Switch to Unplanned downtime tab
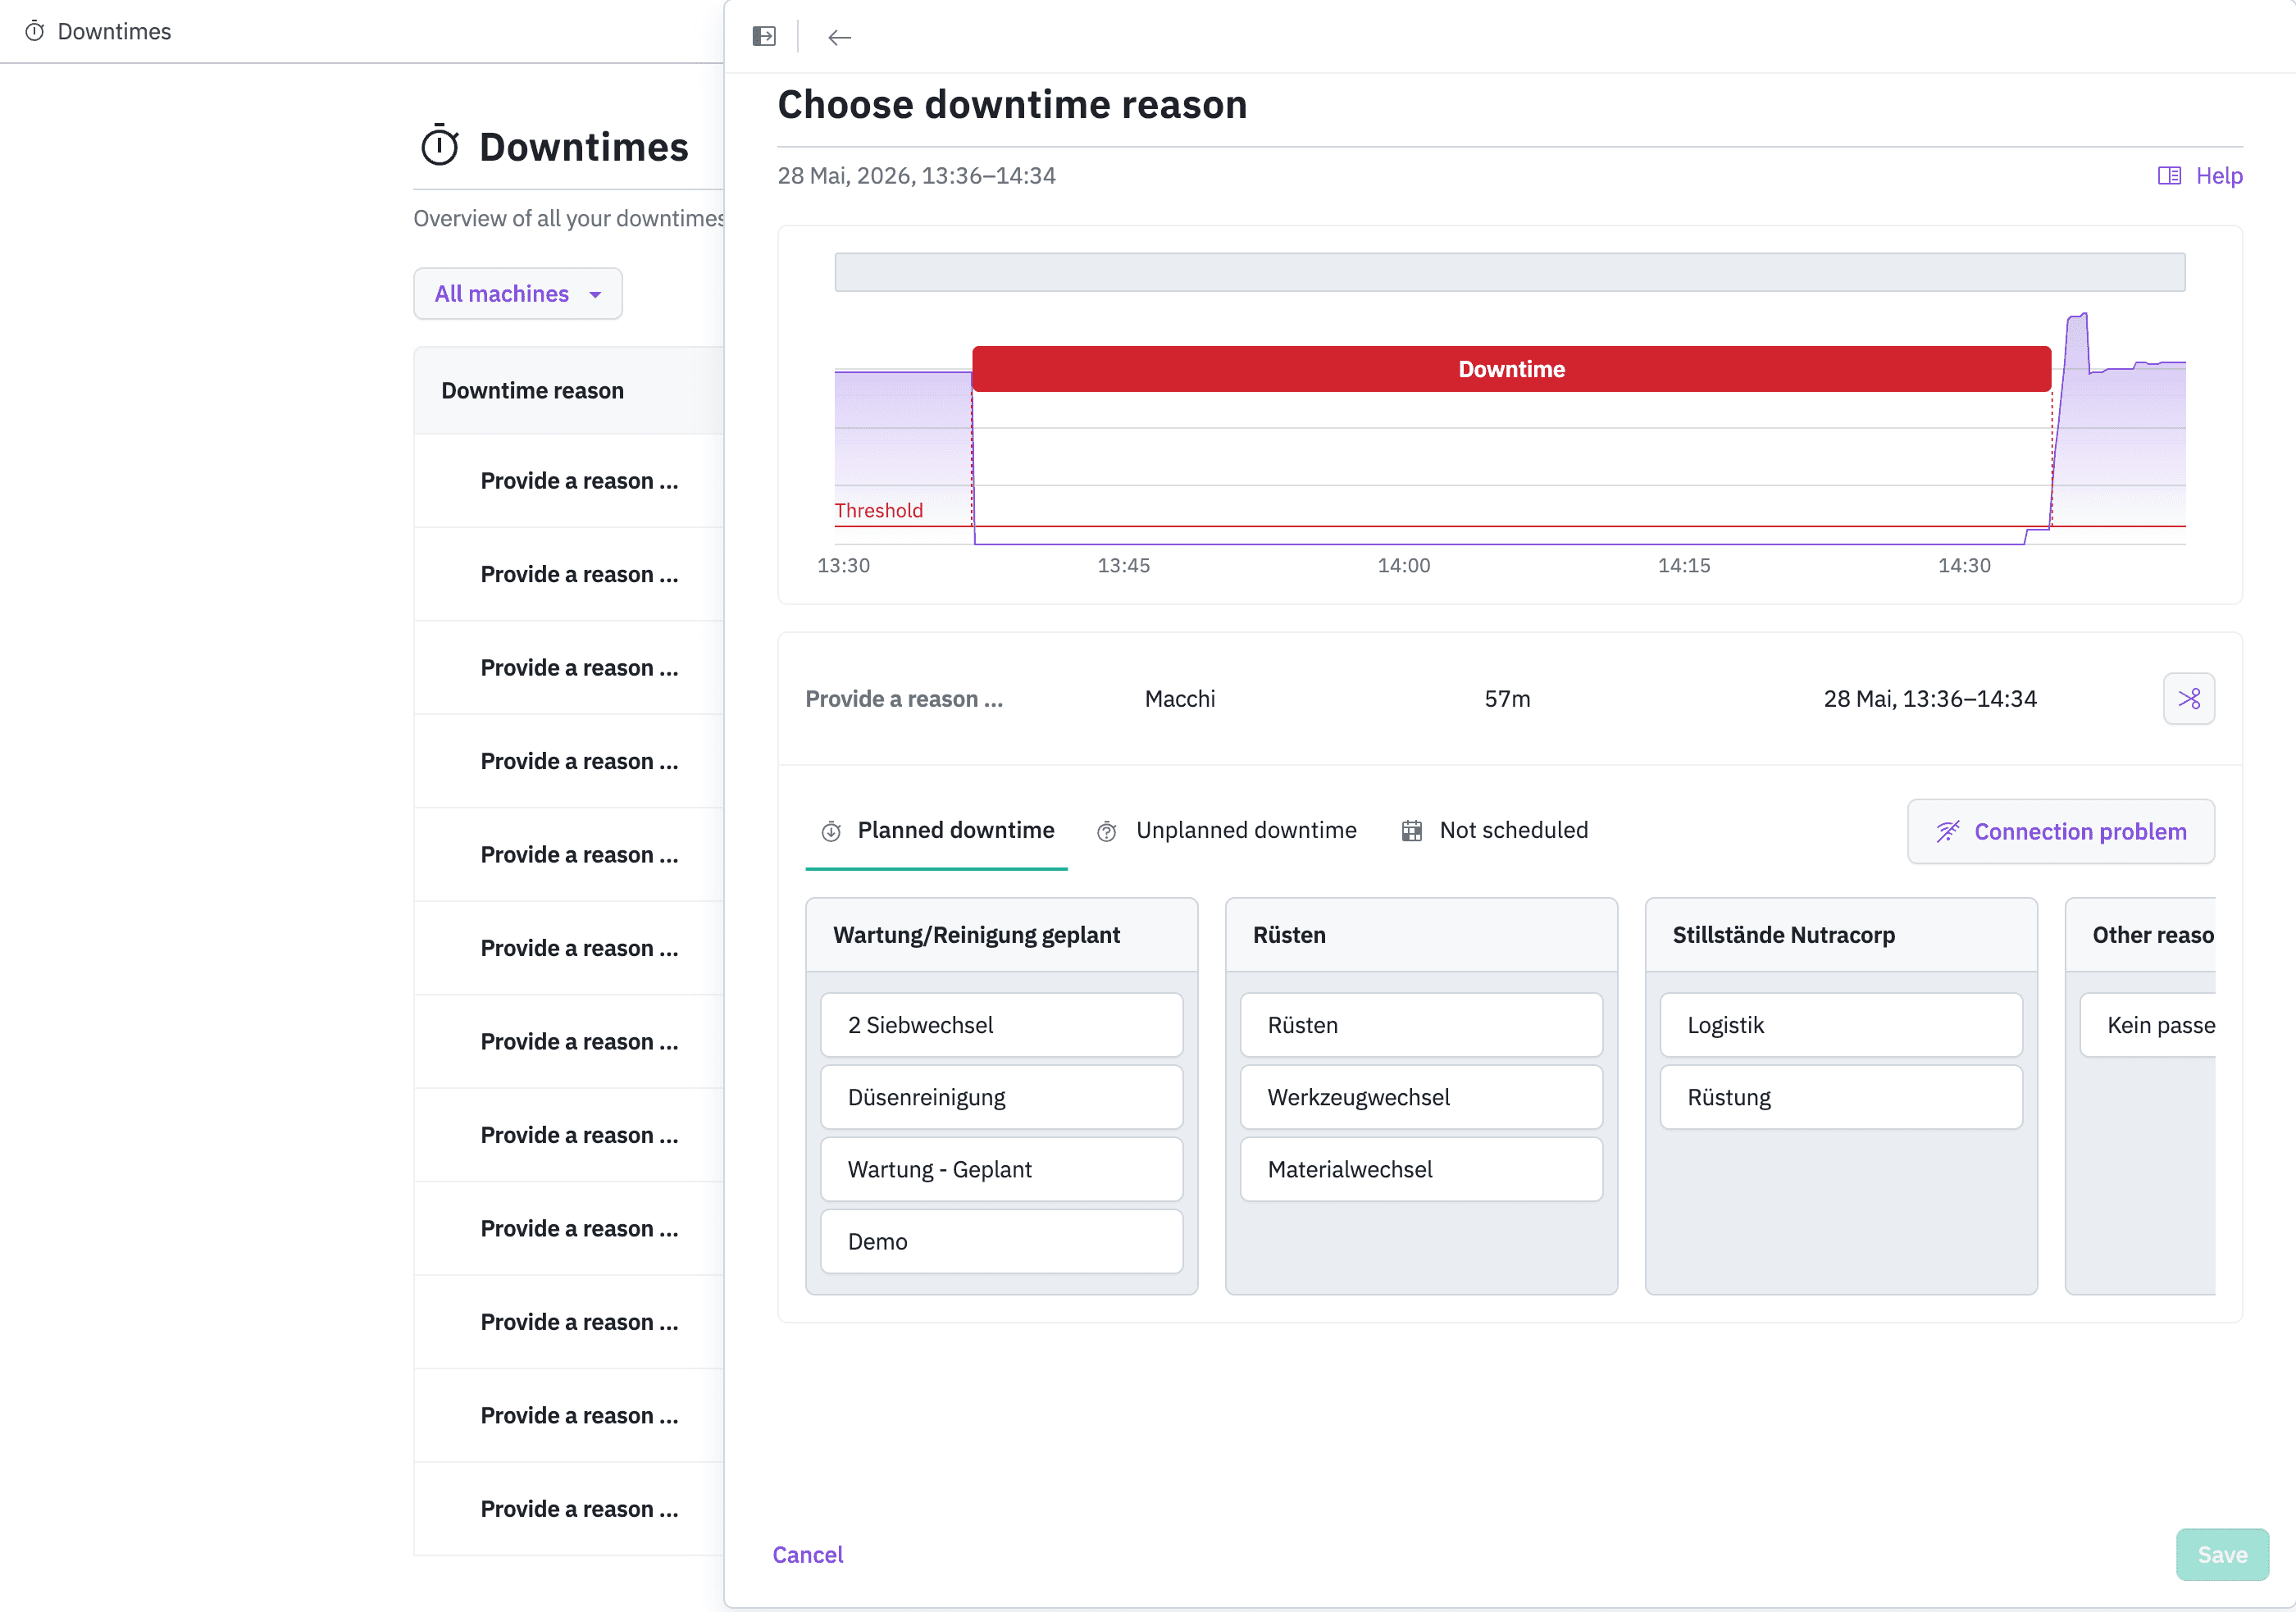 [x=1227, y=831]
